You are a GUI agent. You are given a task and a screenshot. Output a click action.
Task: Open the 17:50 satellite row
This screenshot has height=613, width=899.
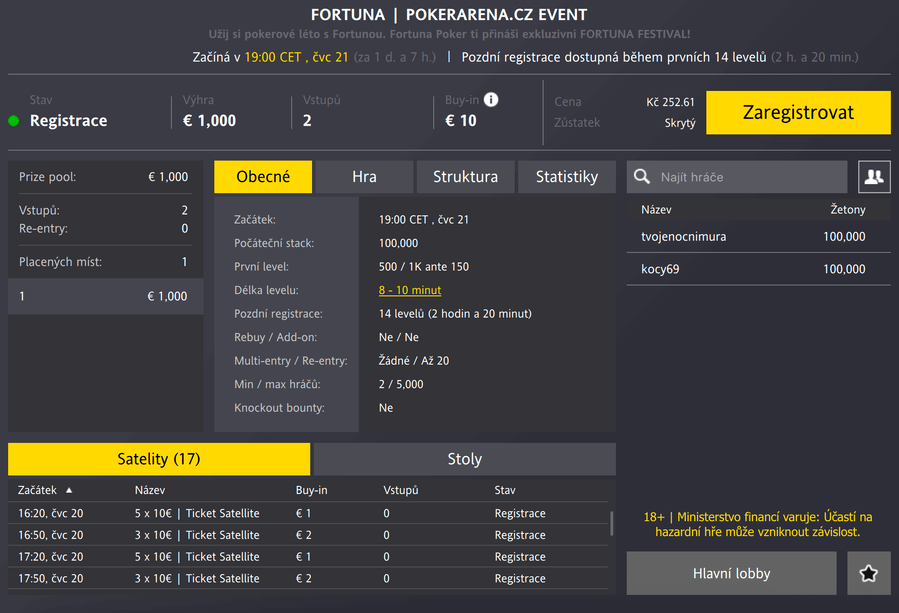[308, 579]
